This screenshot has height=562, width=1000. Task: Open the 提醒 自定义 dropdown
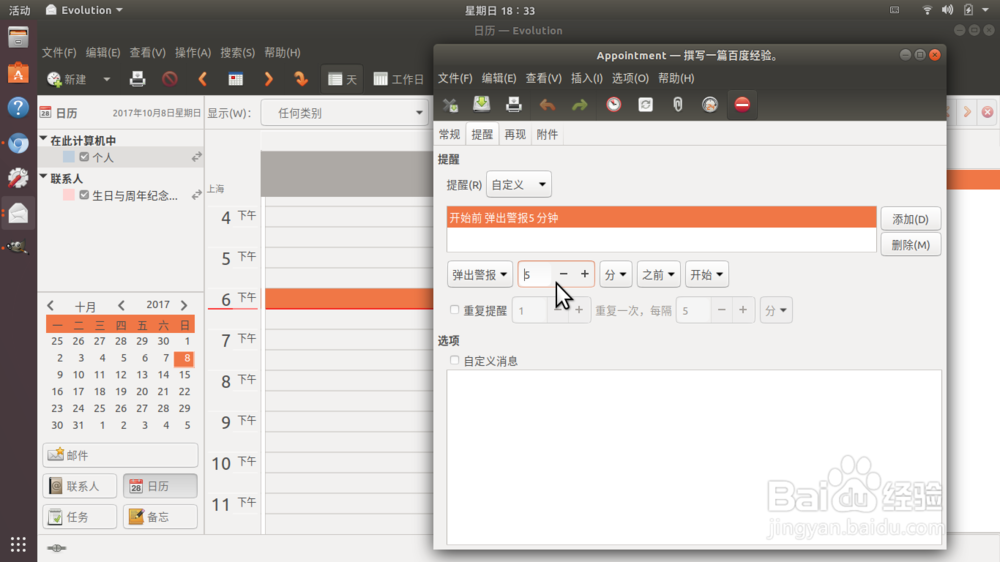coord(518,184)
